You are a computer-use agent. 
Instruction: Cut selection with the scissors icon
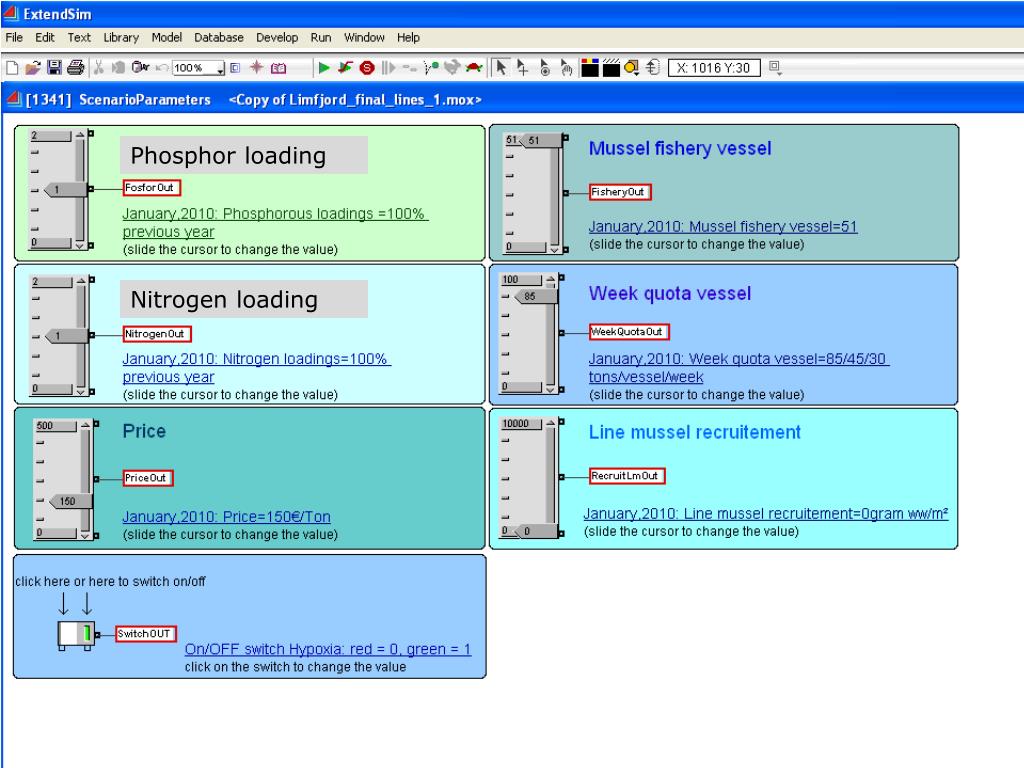99,67
